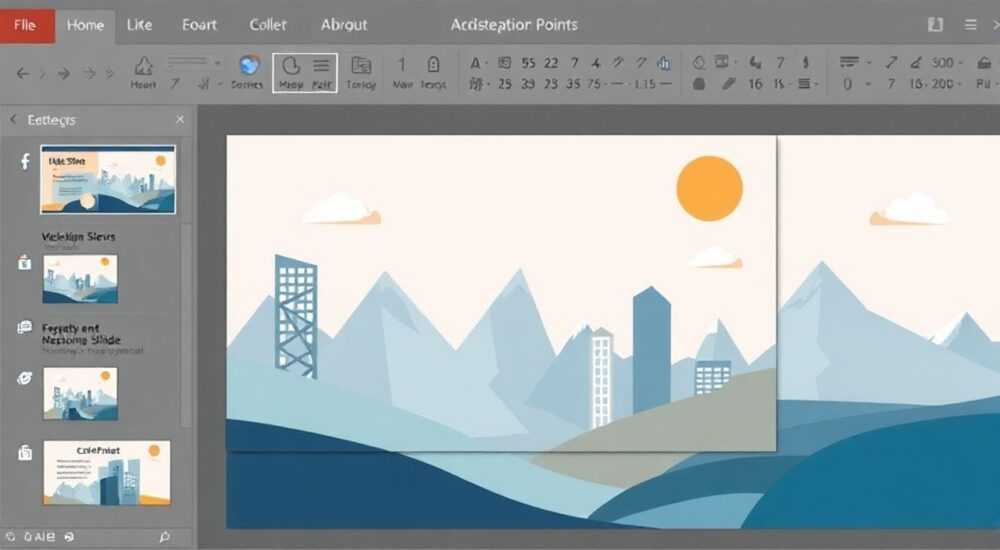Open the dropdown next to the 200 value
This screenshot has width=1000, height=550.
(x=959, y=84)
